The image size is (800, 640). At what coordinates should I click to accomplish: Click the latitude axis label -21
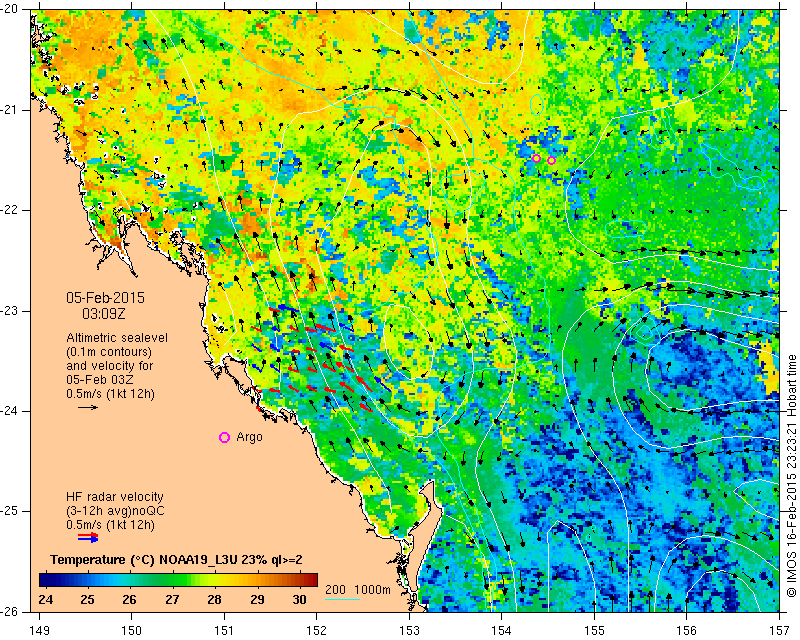point(8,110)
